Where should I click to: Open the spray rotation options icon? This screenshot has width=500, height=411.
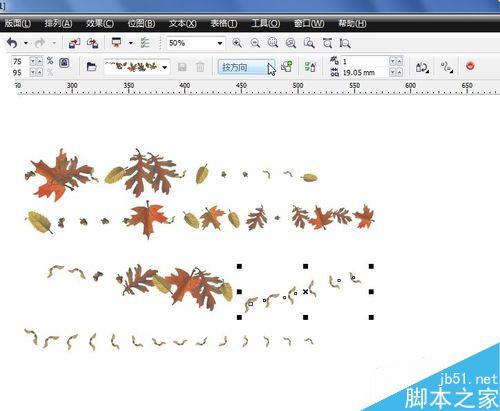pyautogui.click(x=422, y=67)
